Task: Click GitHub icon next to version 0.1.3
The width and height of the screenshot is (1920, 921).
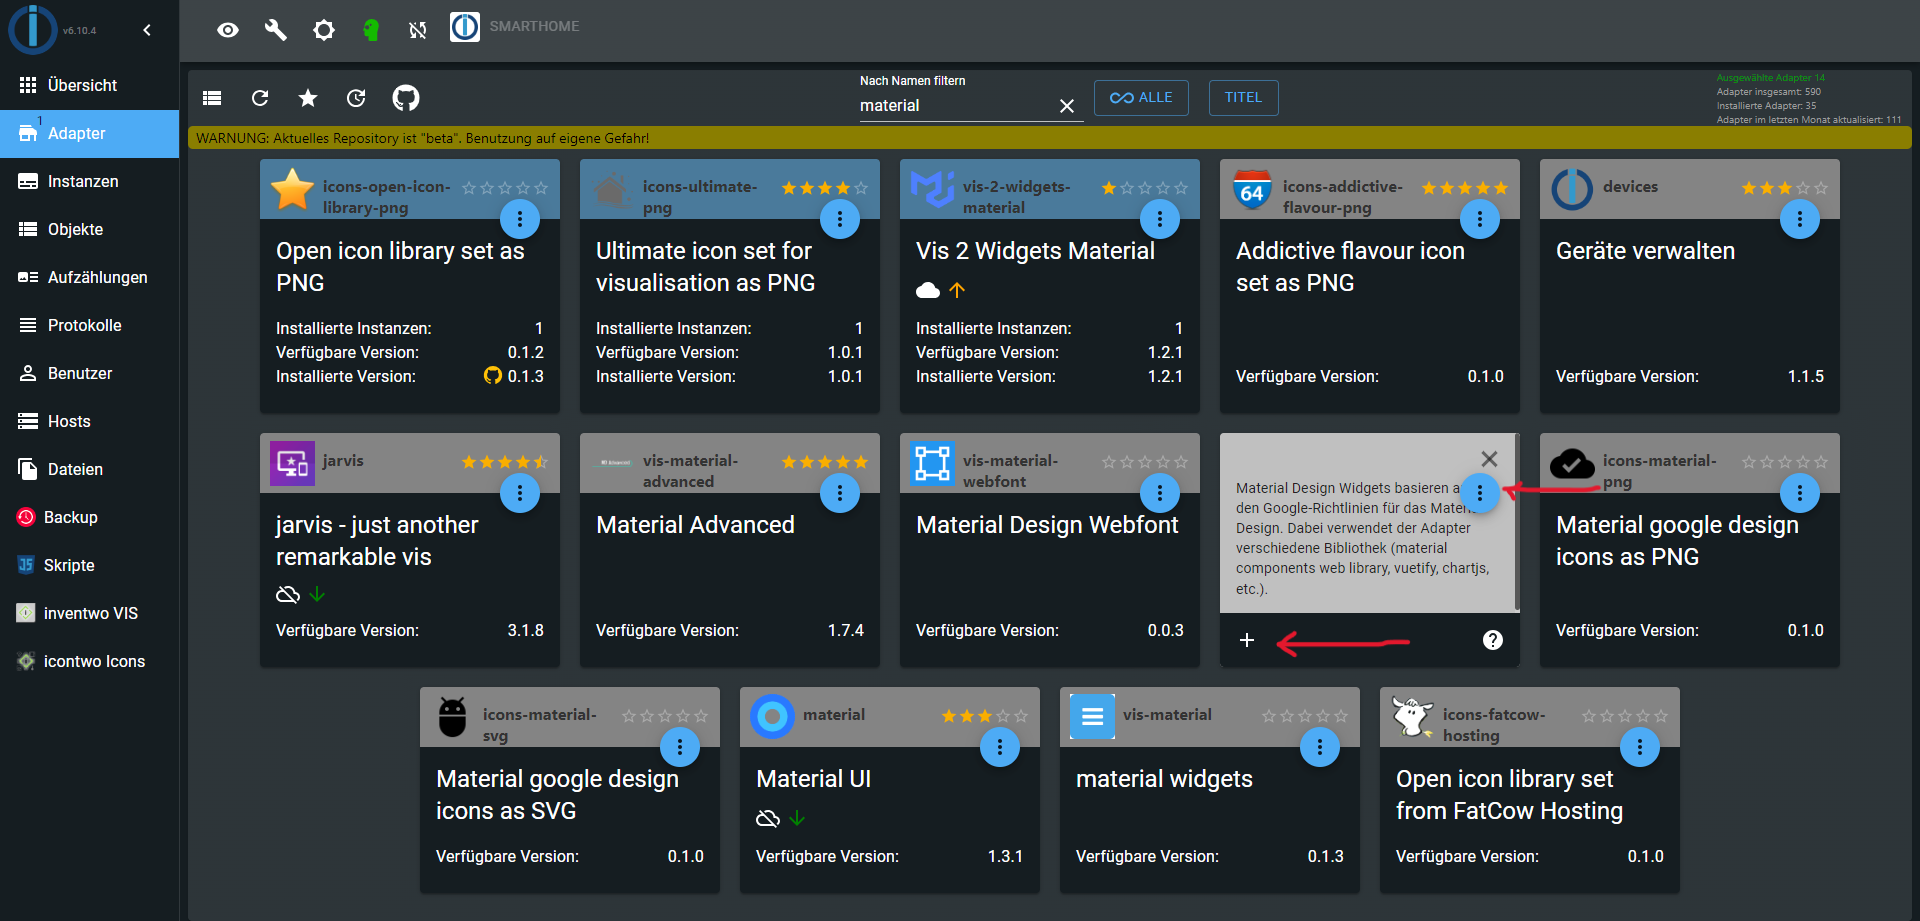Action: (x=493, y=376)
